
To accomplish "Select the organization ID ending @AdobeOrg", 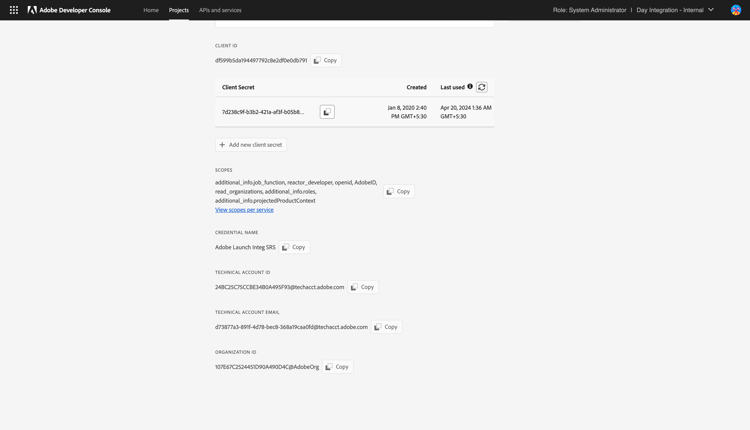I will pos(267,367).
